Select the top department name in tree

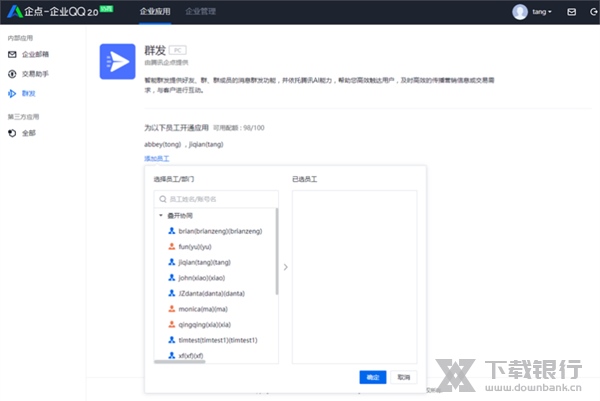[x=180, y=216]
